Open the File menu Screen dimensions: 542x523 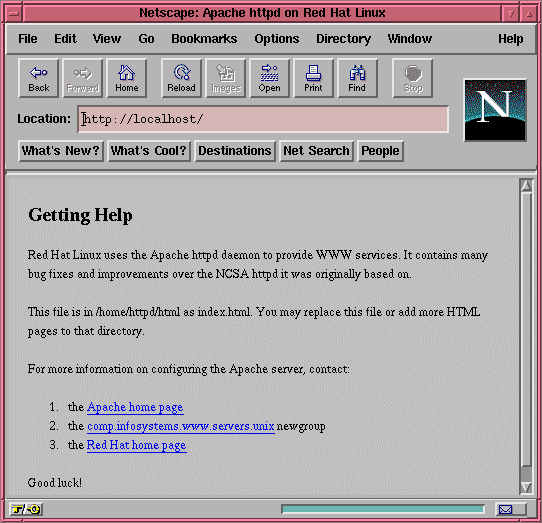click(x=28, y=39)
